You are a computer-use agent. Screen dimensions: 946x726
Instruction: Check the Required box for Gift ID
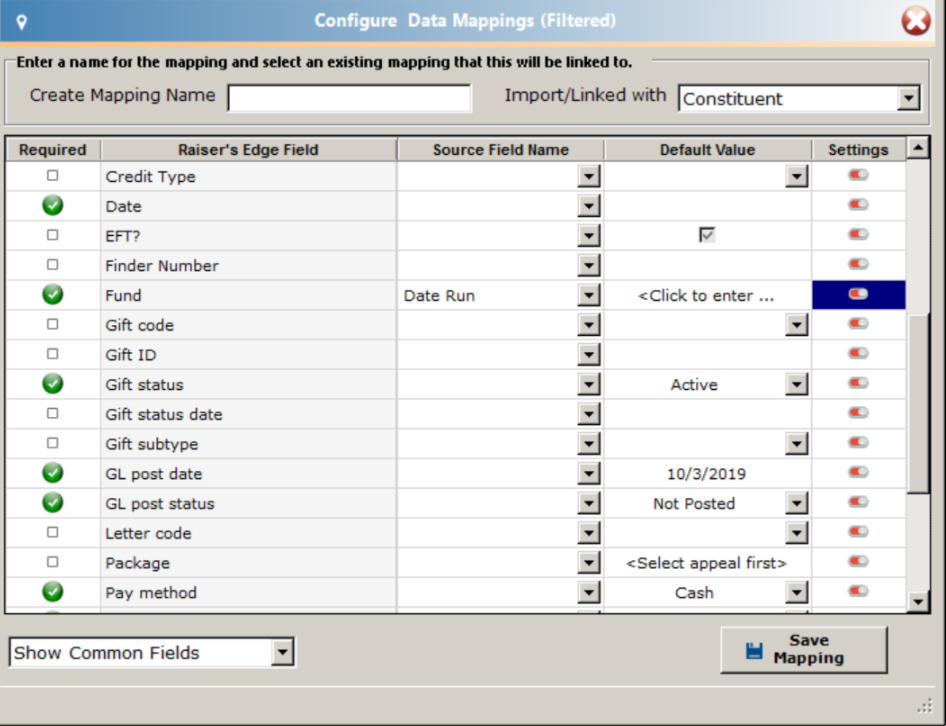coord(53,354)
